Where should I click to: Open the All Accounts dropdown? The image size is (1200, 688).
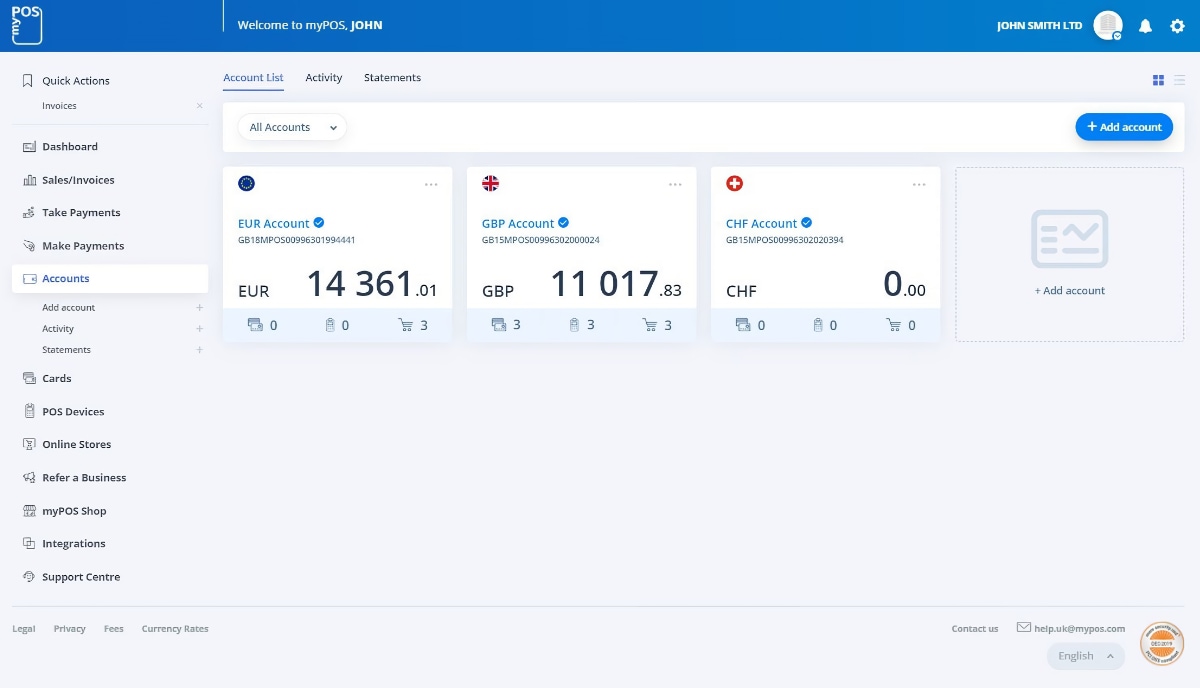[x=292, y=127]
